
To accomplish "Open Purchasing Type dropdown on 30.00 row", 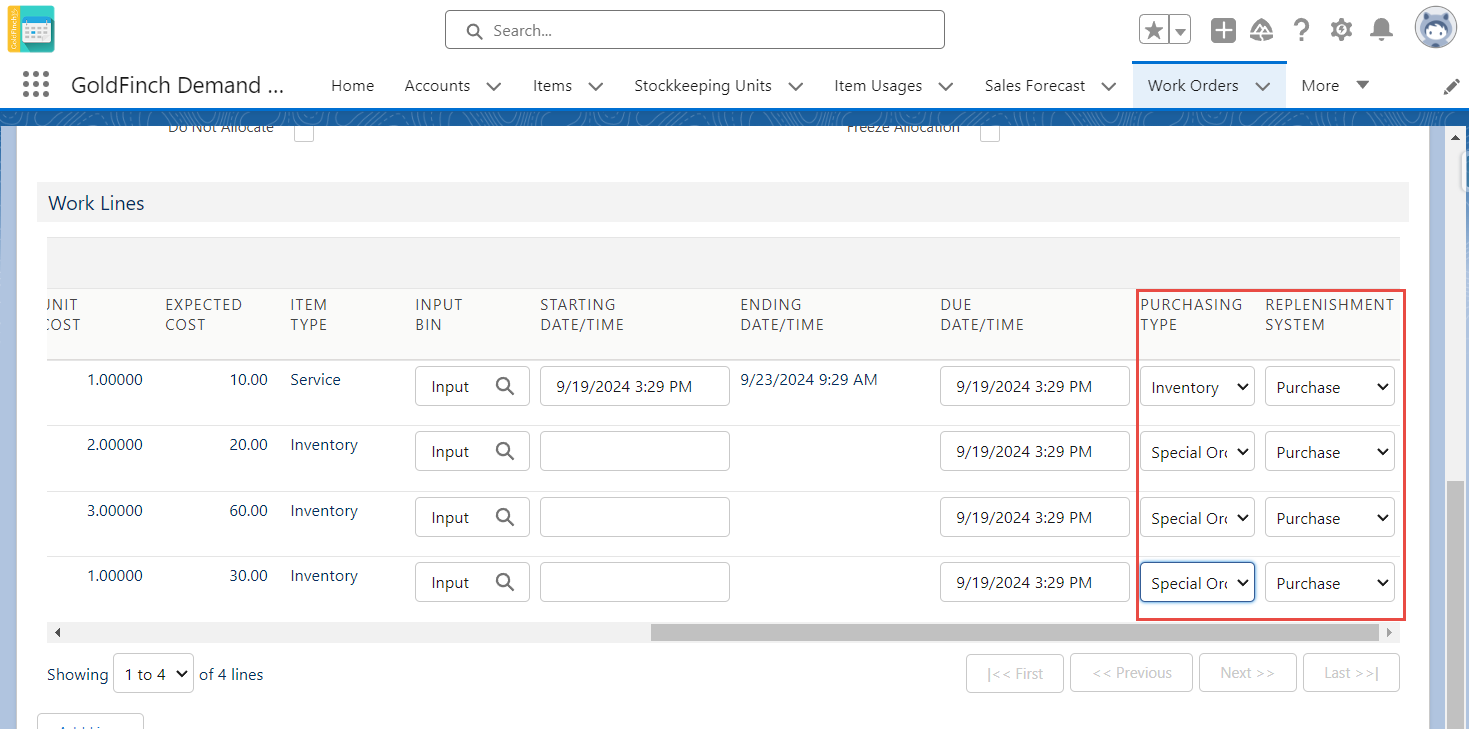I will [x=1197, y=583].
